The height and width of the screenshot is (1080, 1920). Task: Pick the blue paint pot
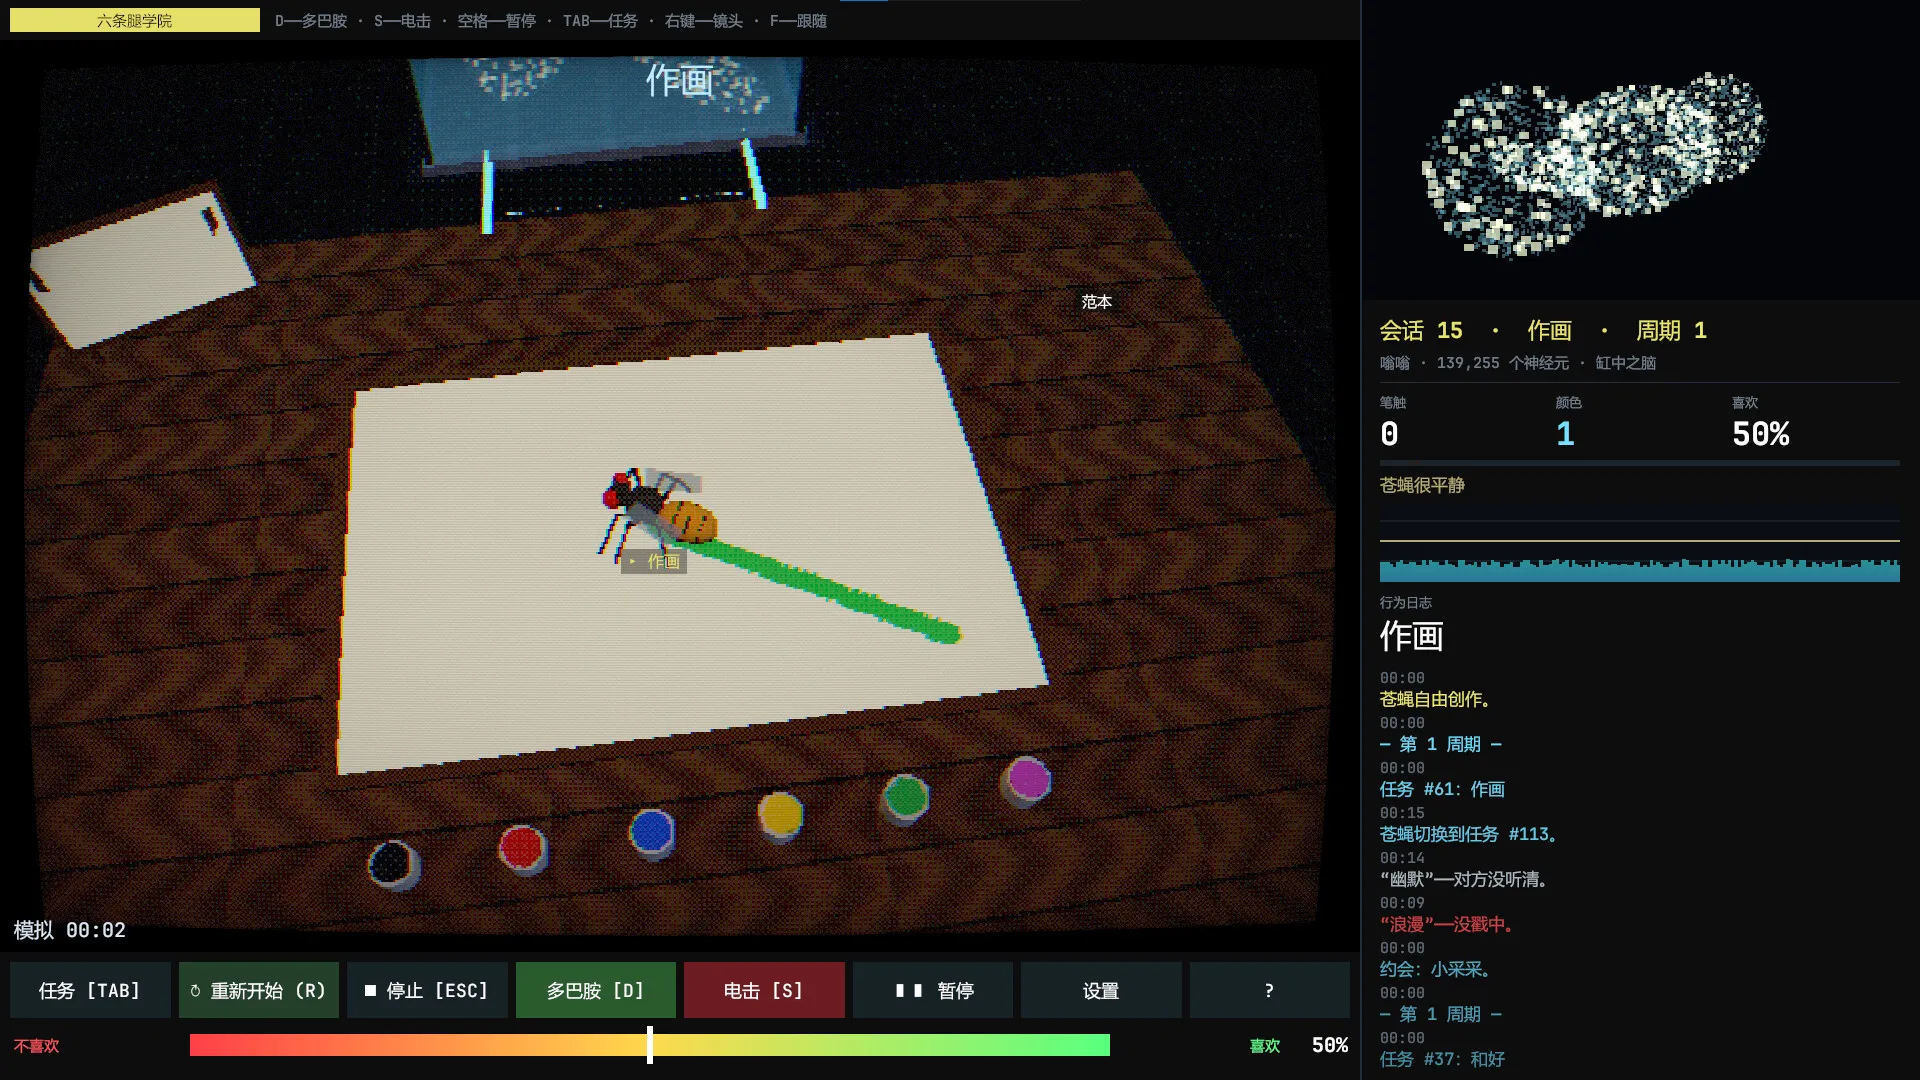coord(652,833)
